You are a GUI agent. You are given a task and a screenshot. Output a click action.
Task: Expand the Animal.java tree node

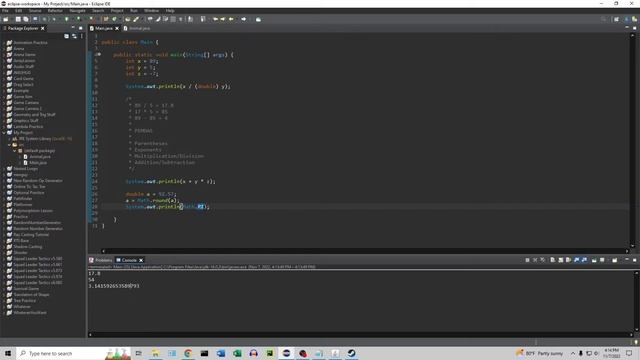pos(20,157)
